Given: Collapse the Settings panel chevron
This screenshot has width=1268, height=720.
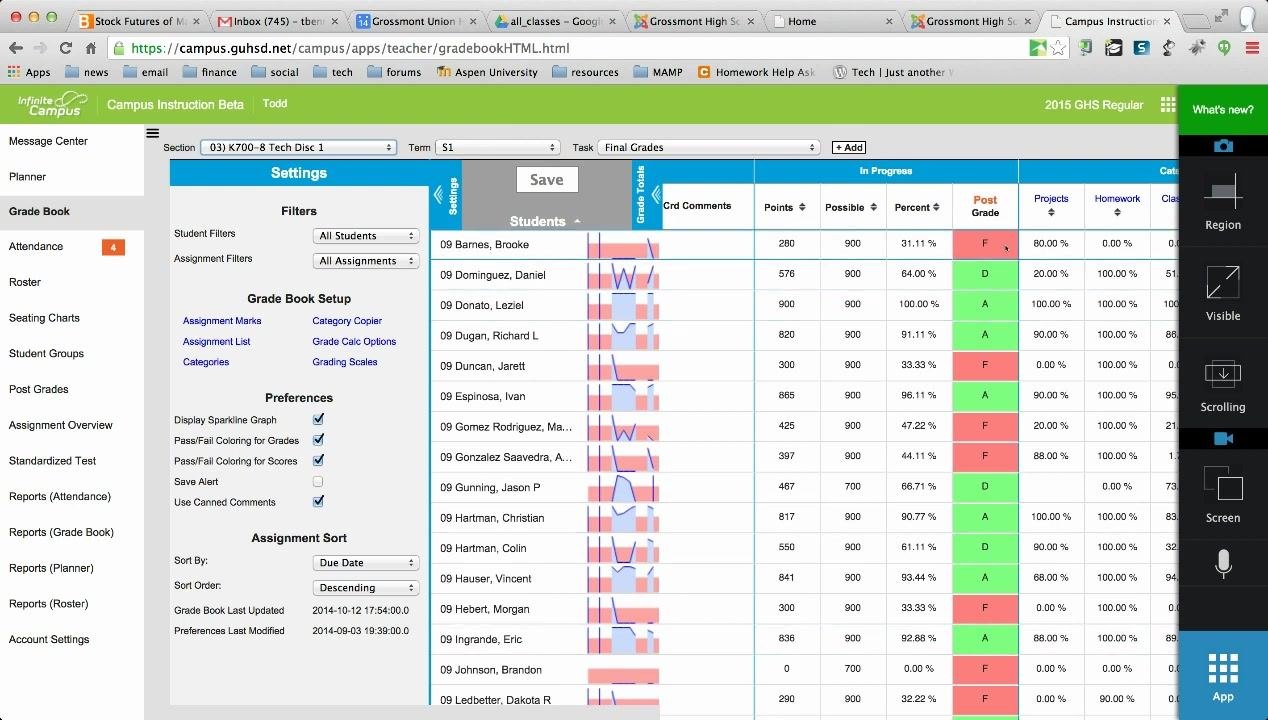Looking at the screenshot, I should (x=438, y=195).
